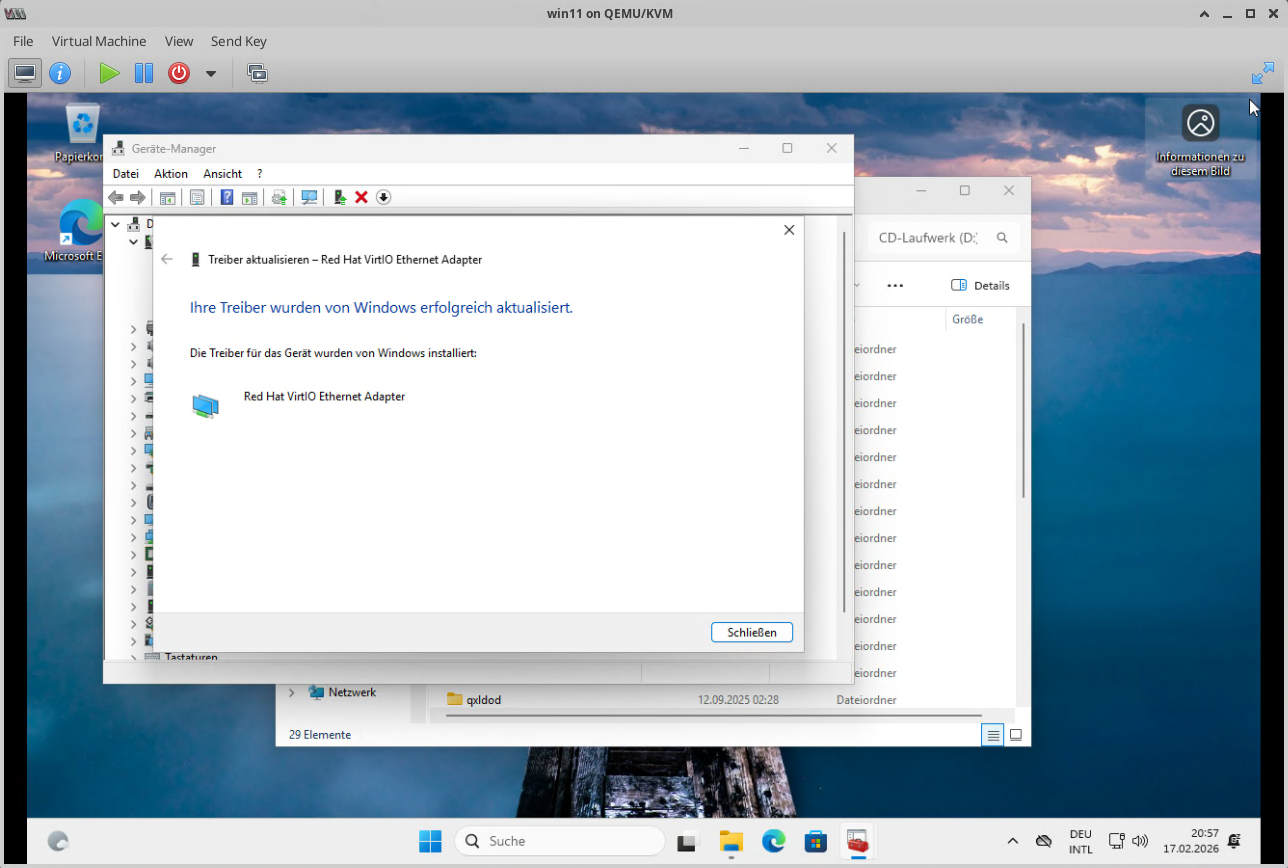Show hidden system tray icons chevron
The width and height of the screenshot is (1288, 868).
(x=1012, y=841)
